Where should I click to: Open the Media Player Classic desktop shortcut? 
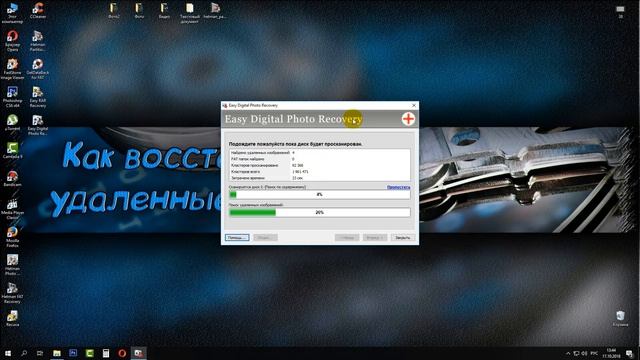[12, 209]
